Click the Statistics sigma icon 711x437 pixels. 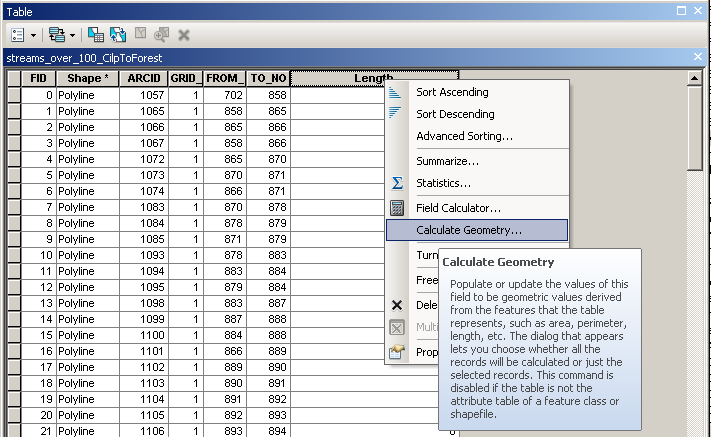tap(396, 183)
